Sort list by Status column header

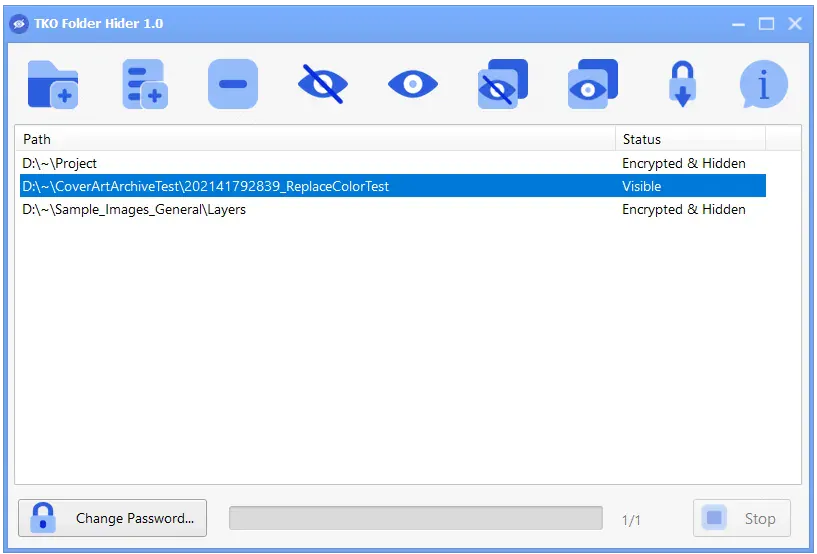690,139
